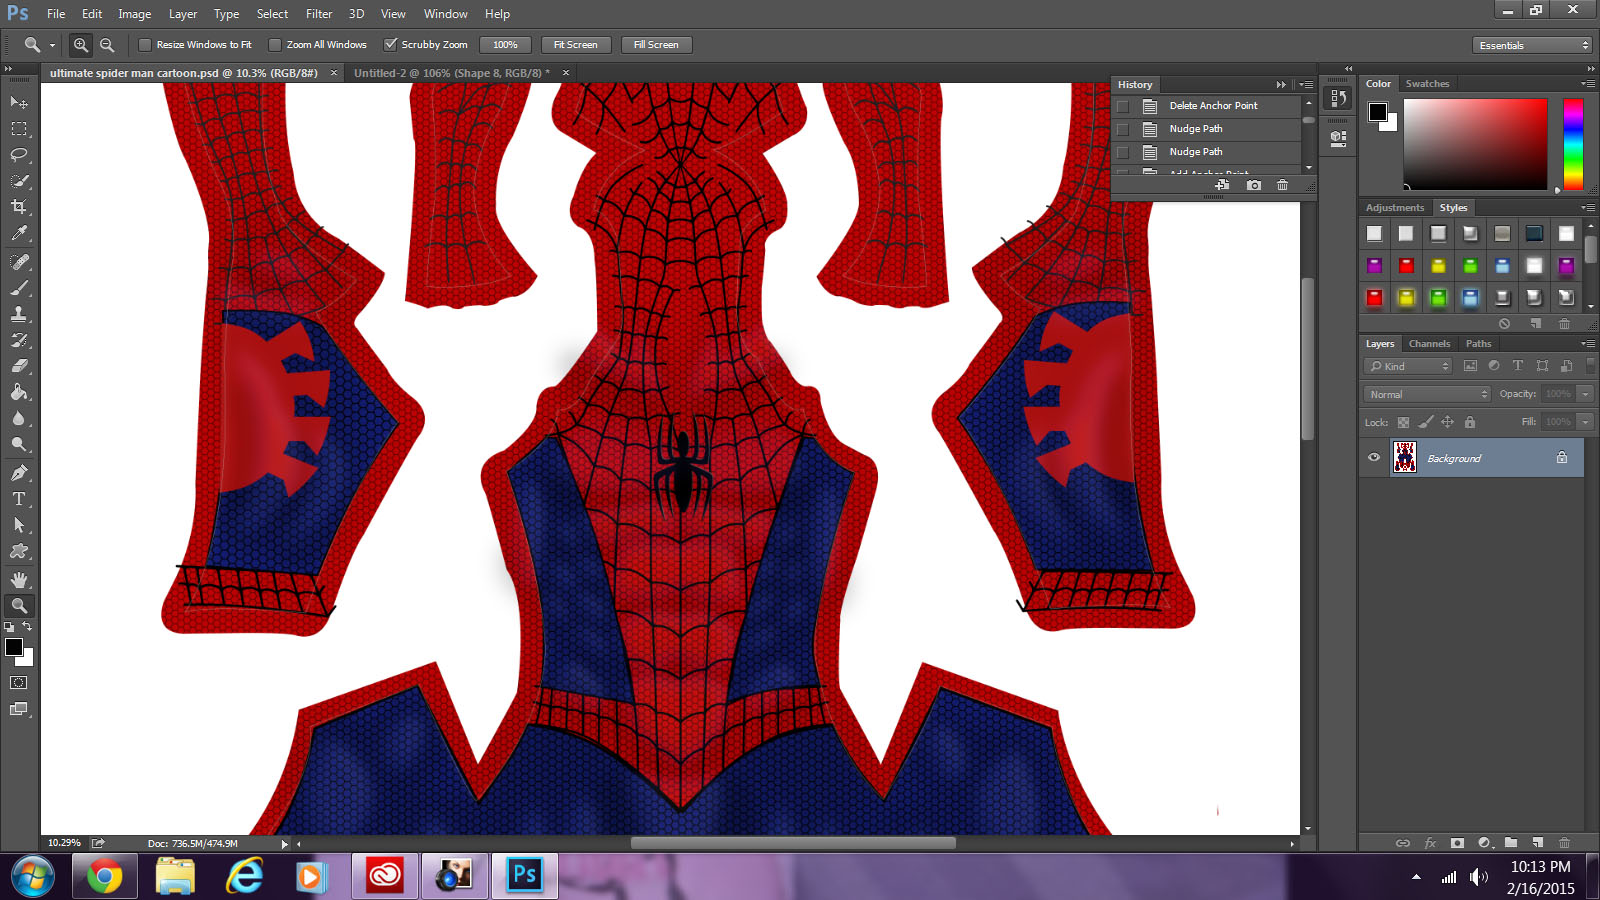Select the Quick Selection tool
The width and height of the screenshot is (1600, 900).
point(19,180)
